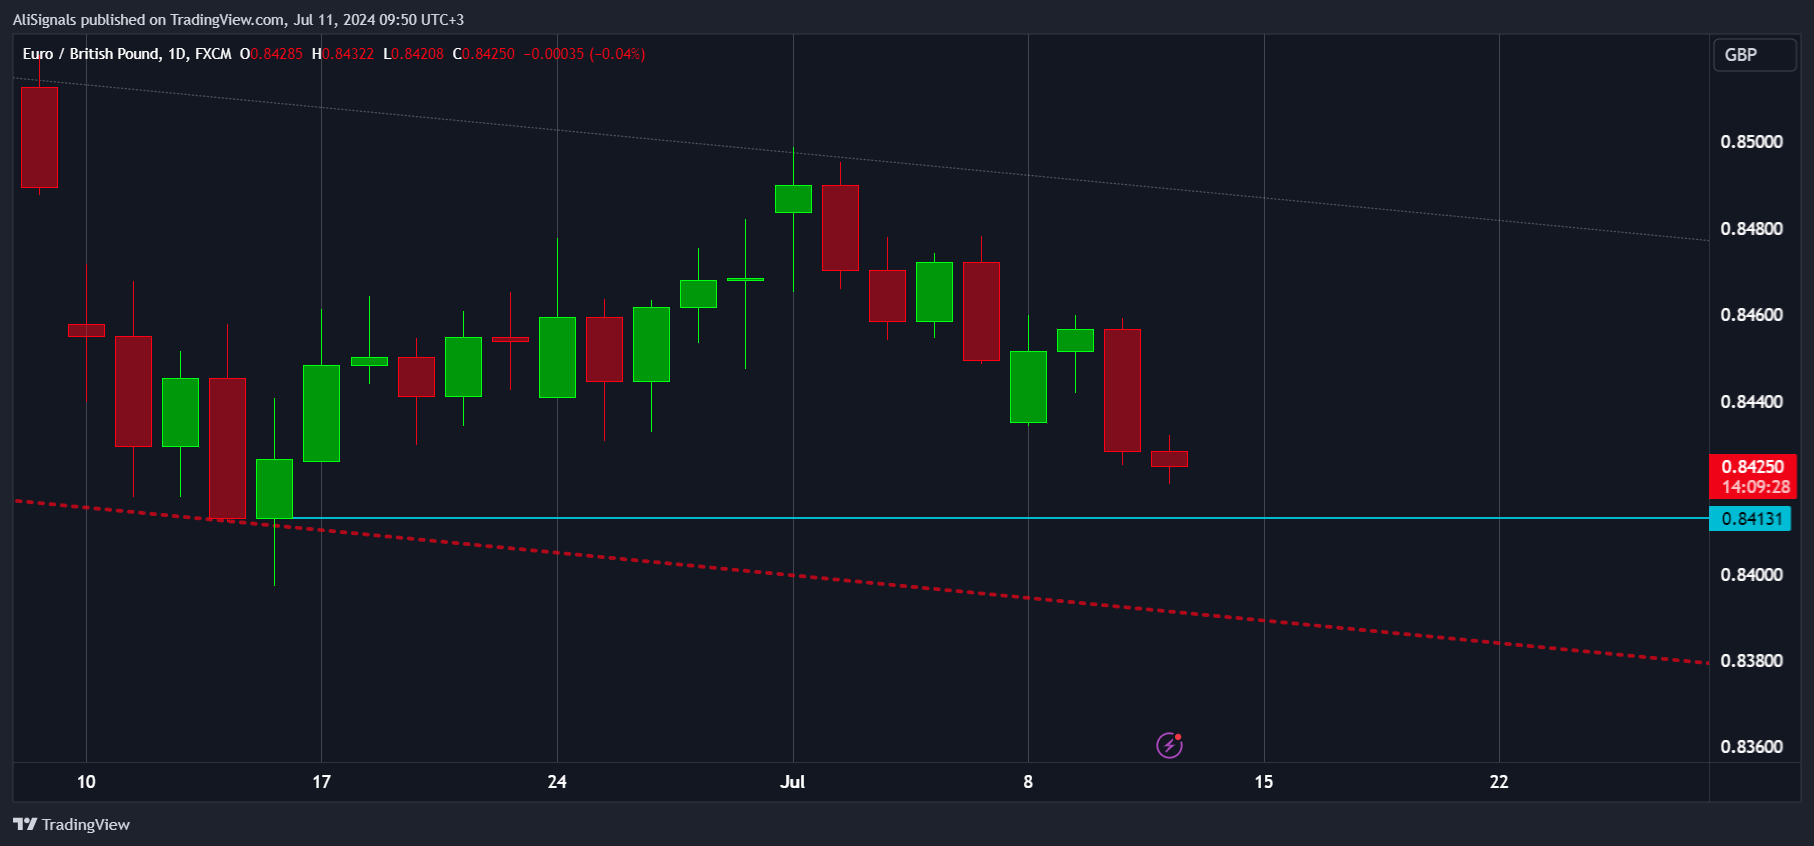The height and width of the screenshot is (846, 1814).
Task: Select the red 0.84250 current price label
Action: point(1753,477)
